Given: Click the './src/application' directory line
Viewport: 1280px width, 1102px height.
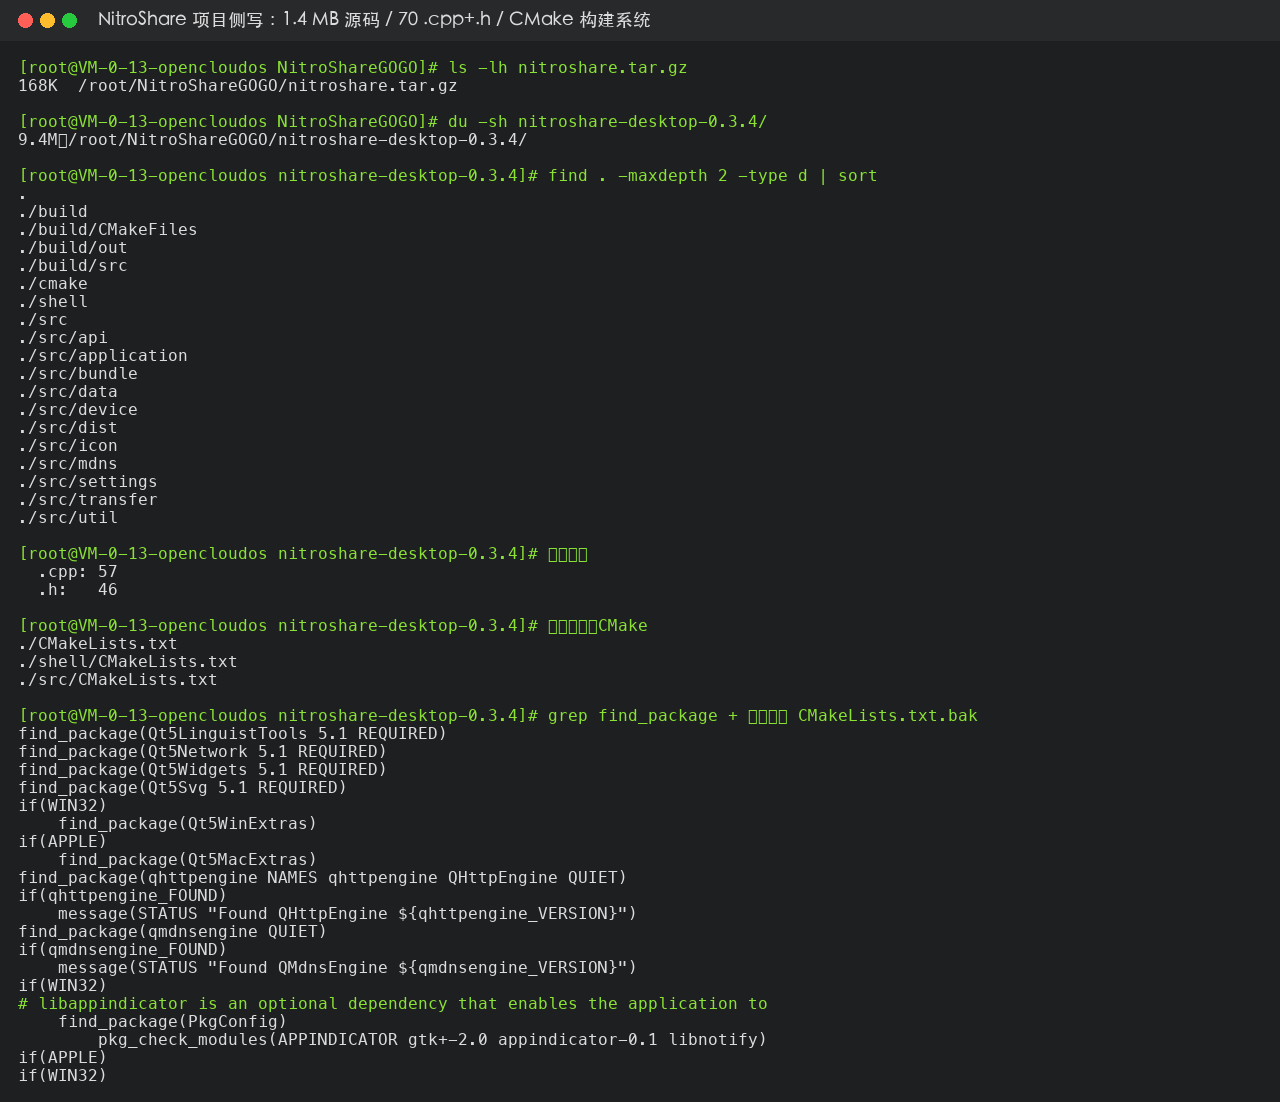Looking at the screenshot, I should click(103, 356).
